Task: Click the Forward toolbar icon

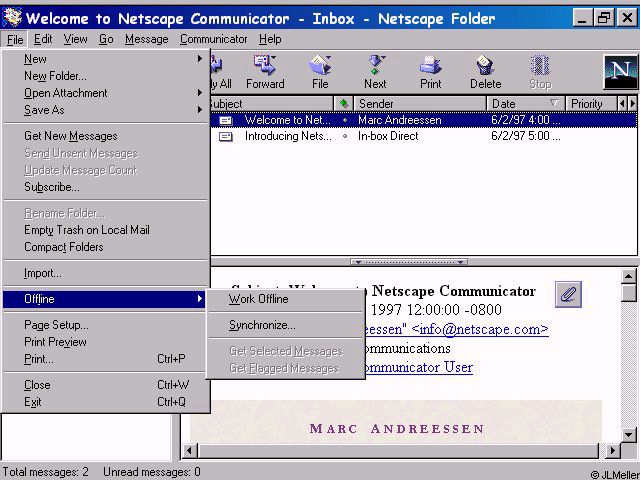Action: 265,72
